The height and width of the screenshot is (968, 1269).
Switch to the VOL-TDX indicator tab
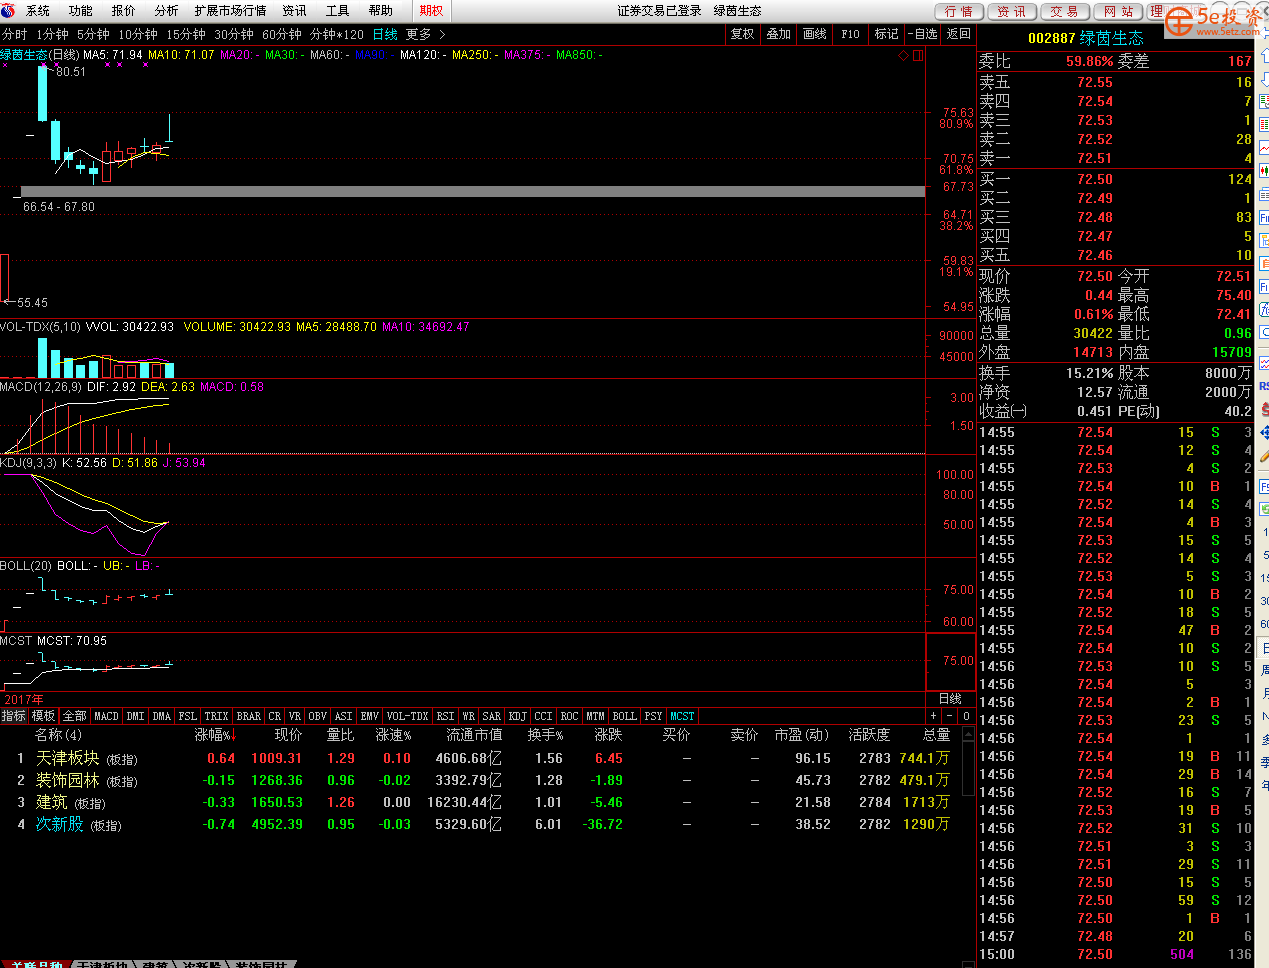coord(407,716)
